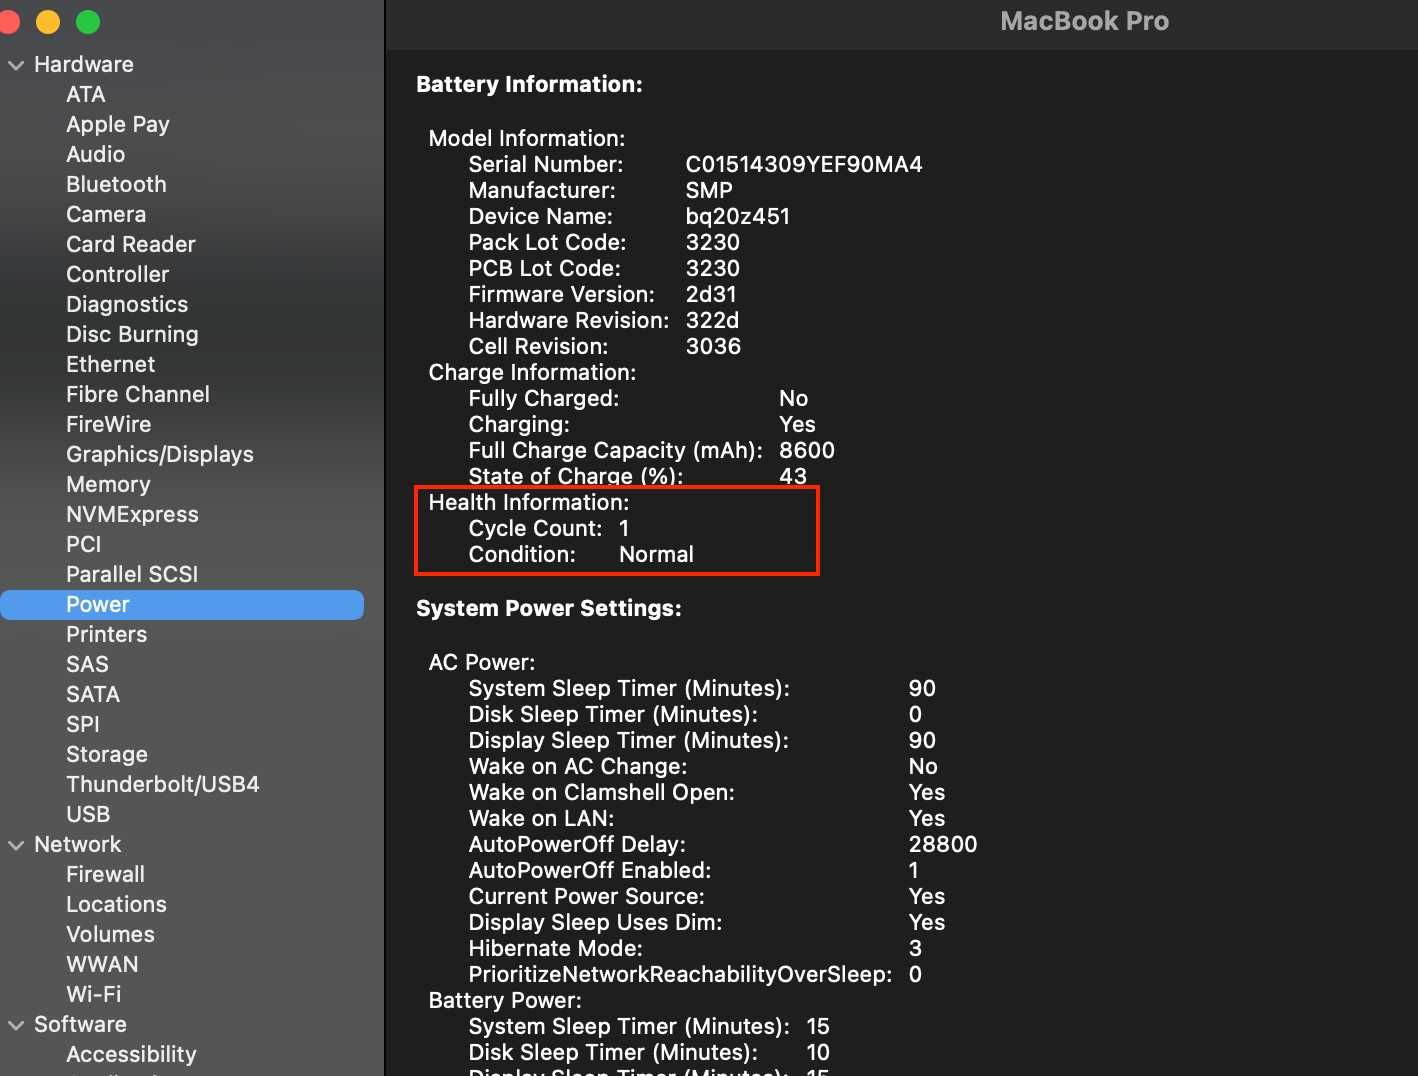Select Audio in the sidebar

pos(96,154)
